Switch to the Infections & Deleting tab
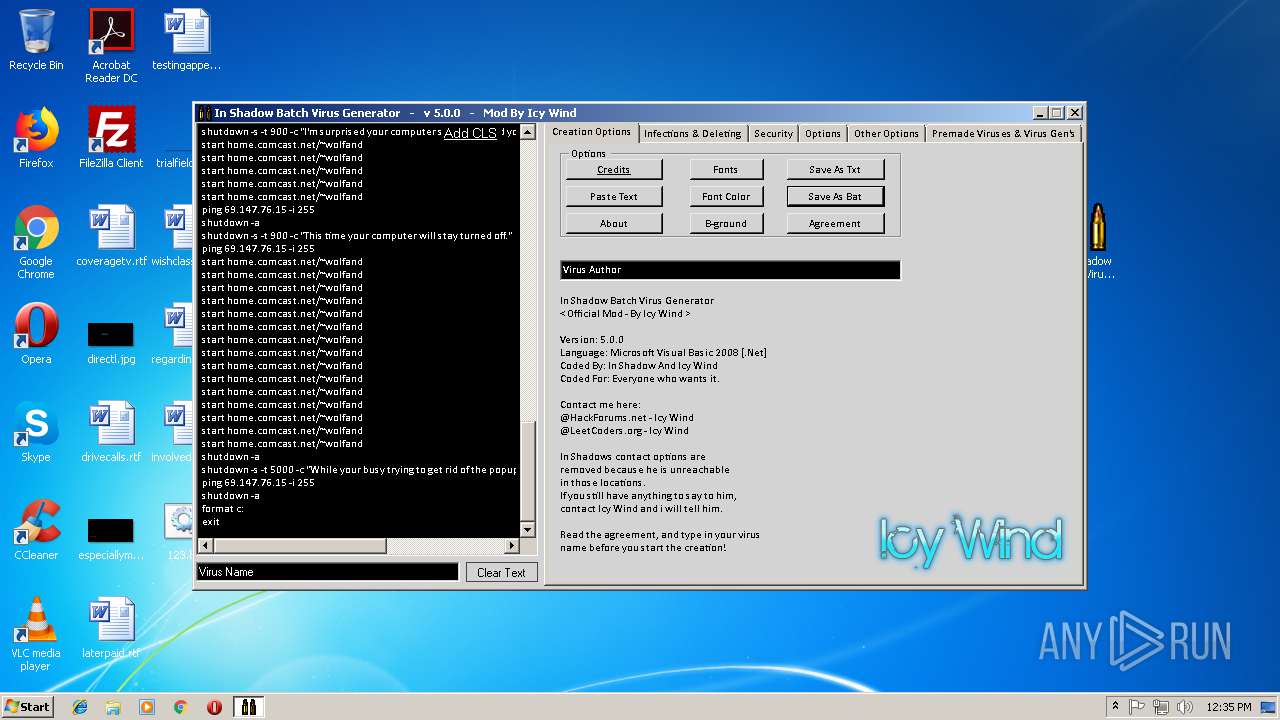Viewport: 1280px width, 720px height. point(693,134)
